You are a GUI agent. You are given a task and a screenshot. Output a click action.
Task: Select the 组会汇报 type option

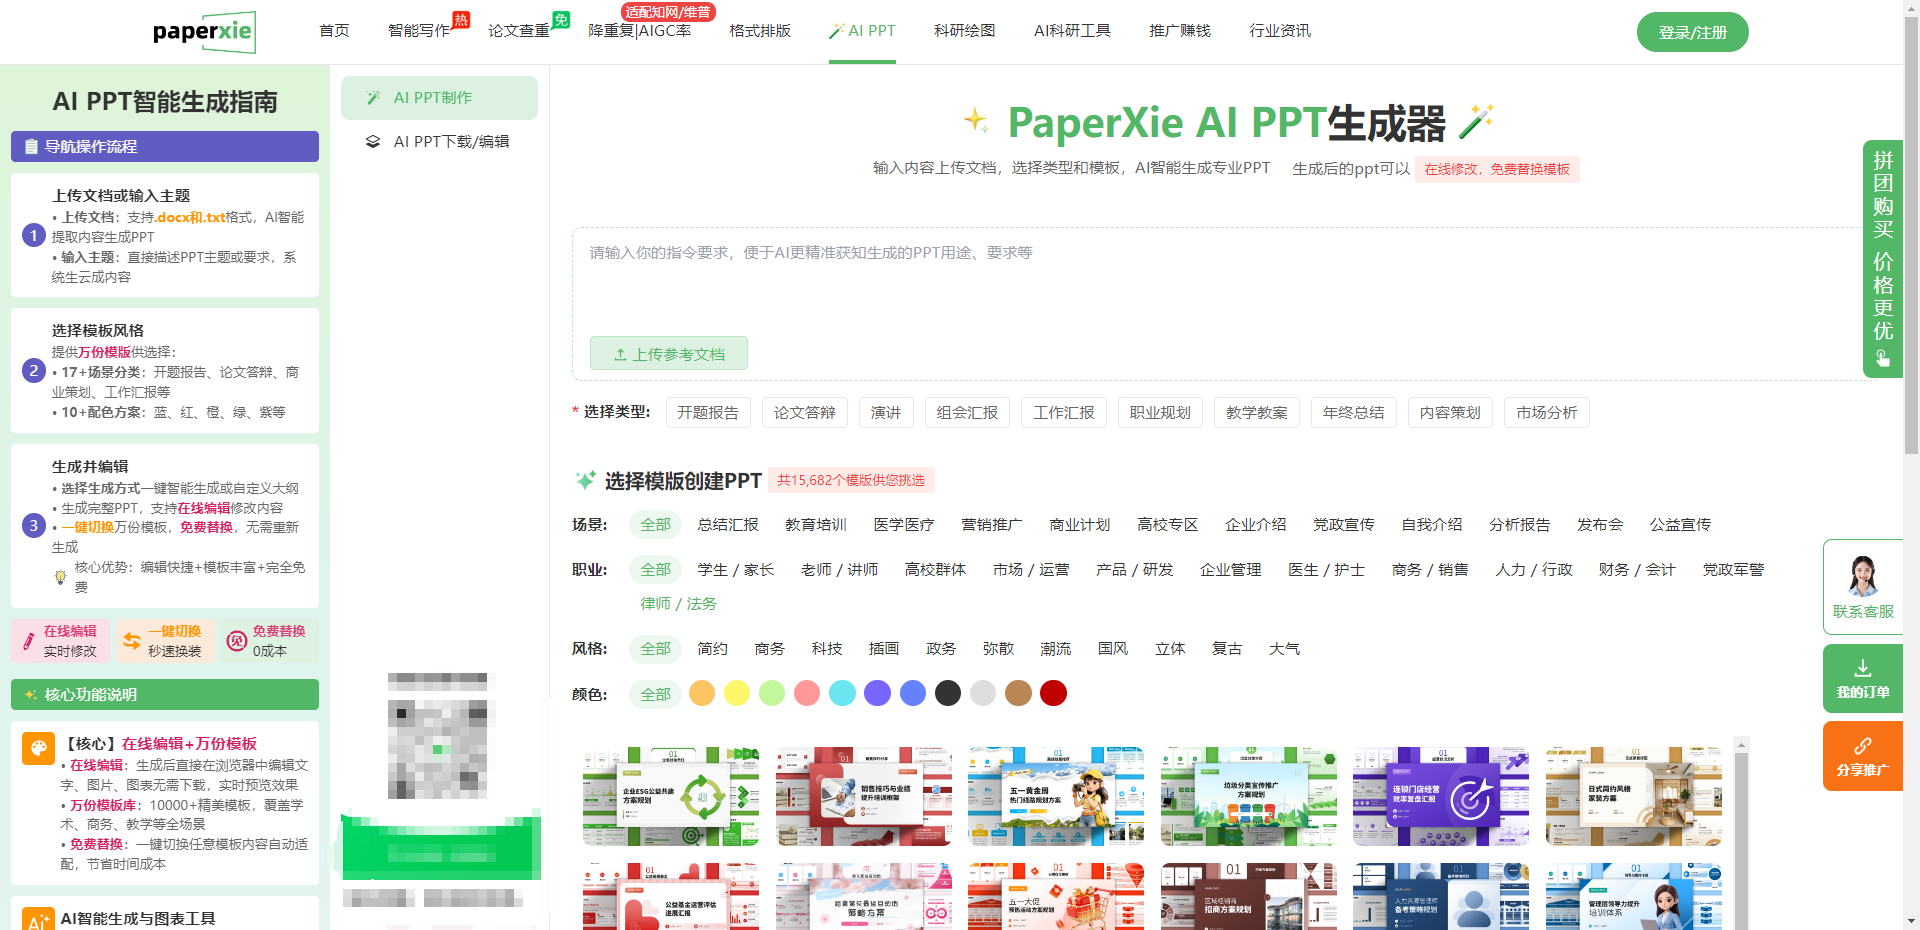pyautogui.click(x=967, y=413)
